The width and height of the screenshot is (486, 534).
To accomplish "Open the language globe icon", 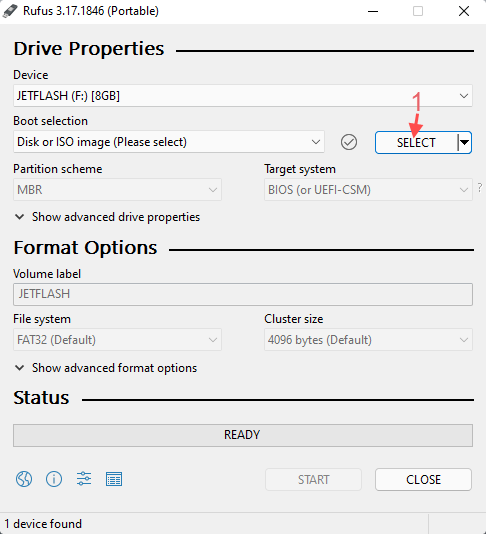I will pos(24,479).
